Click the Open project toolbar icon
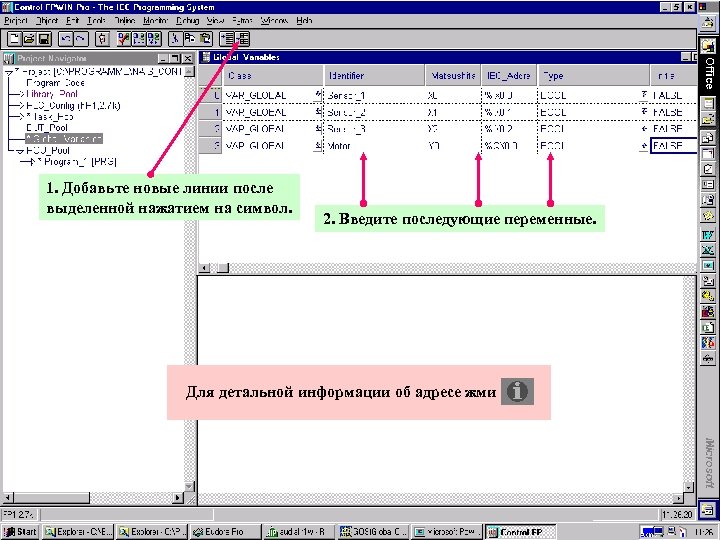720x540 pixels. point(29,39)
